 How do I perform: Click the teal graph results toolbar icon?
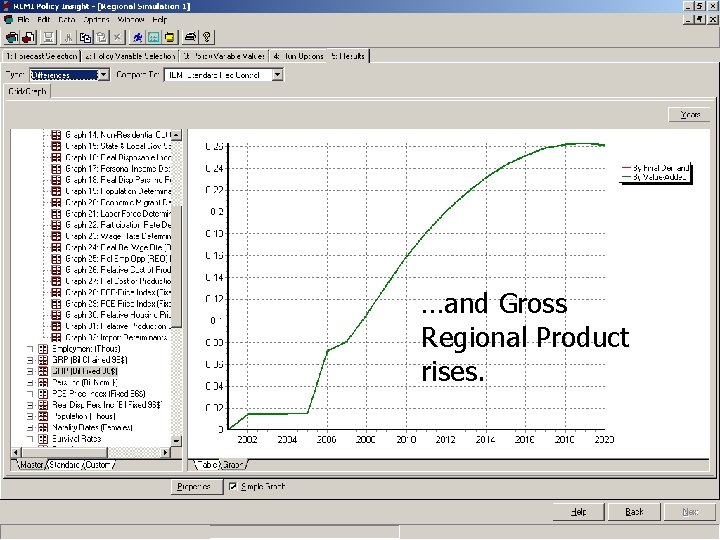click(x=153, y=37)
